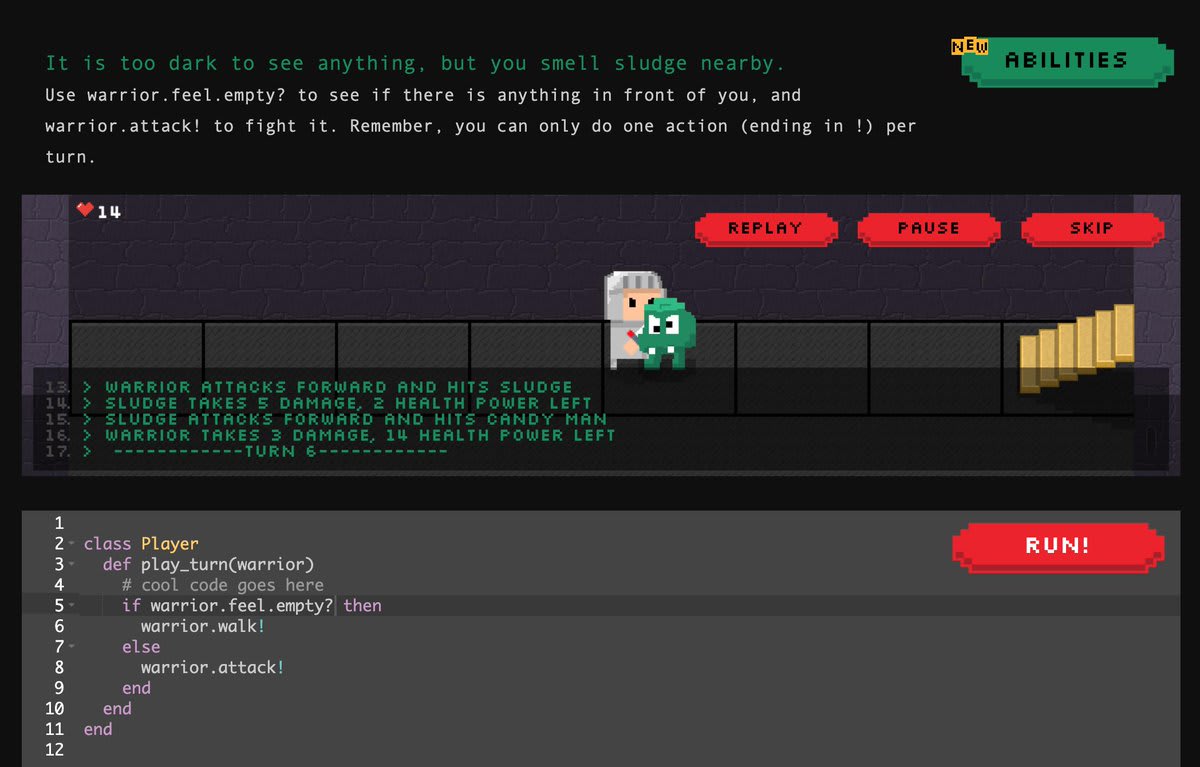Skip the level animation

(1092, 228)
